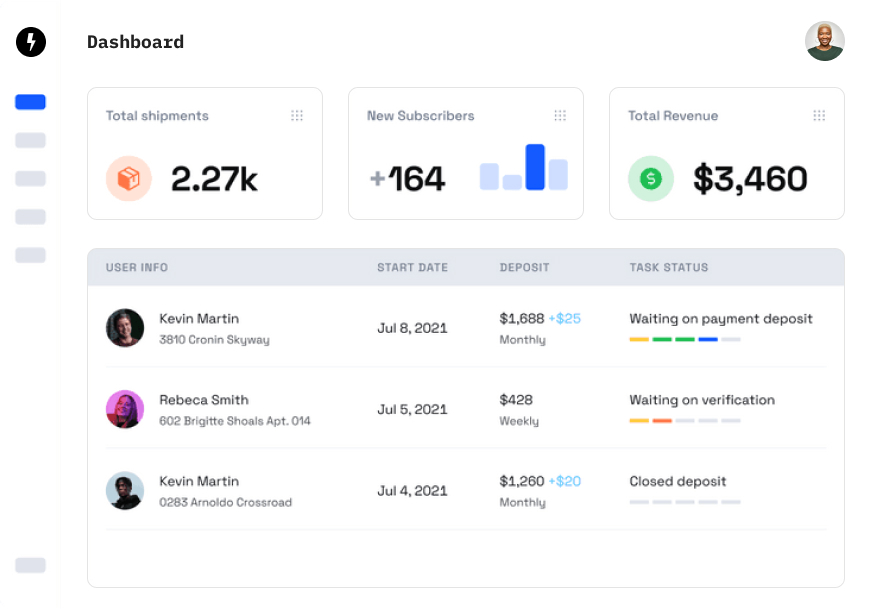This screenshot has width=872, height=609.
Task: Select the Closed deposit table row
Action: point(466,490)
